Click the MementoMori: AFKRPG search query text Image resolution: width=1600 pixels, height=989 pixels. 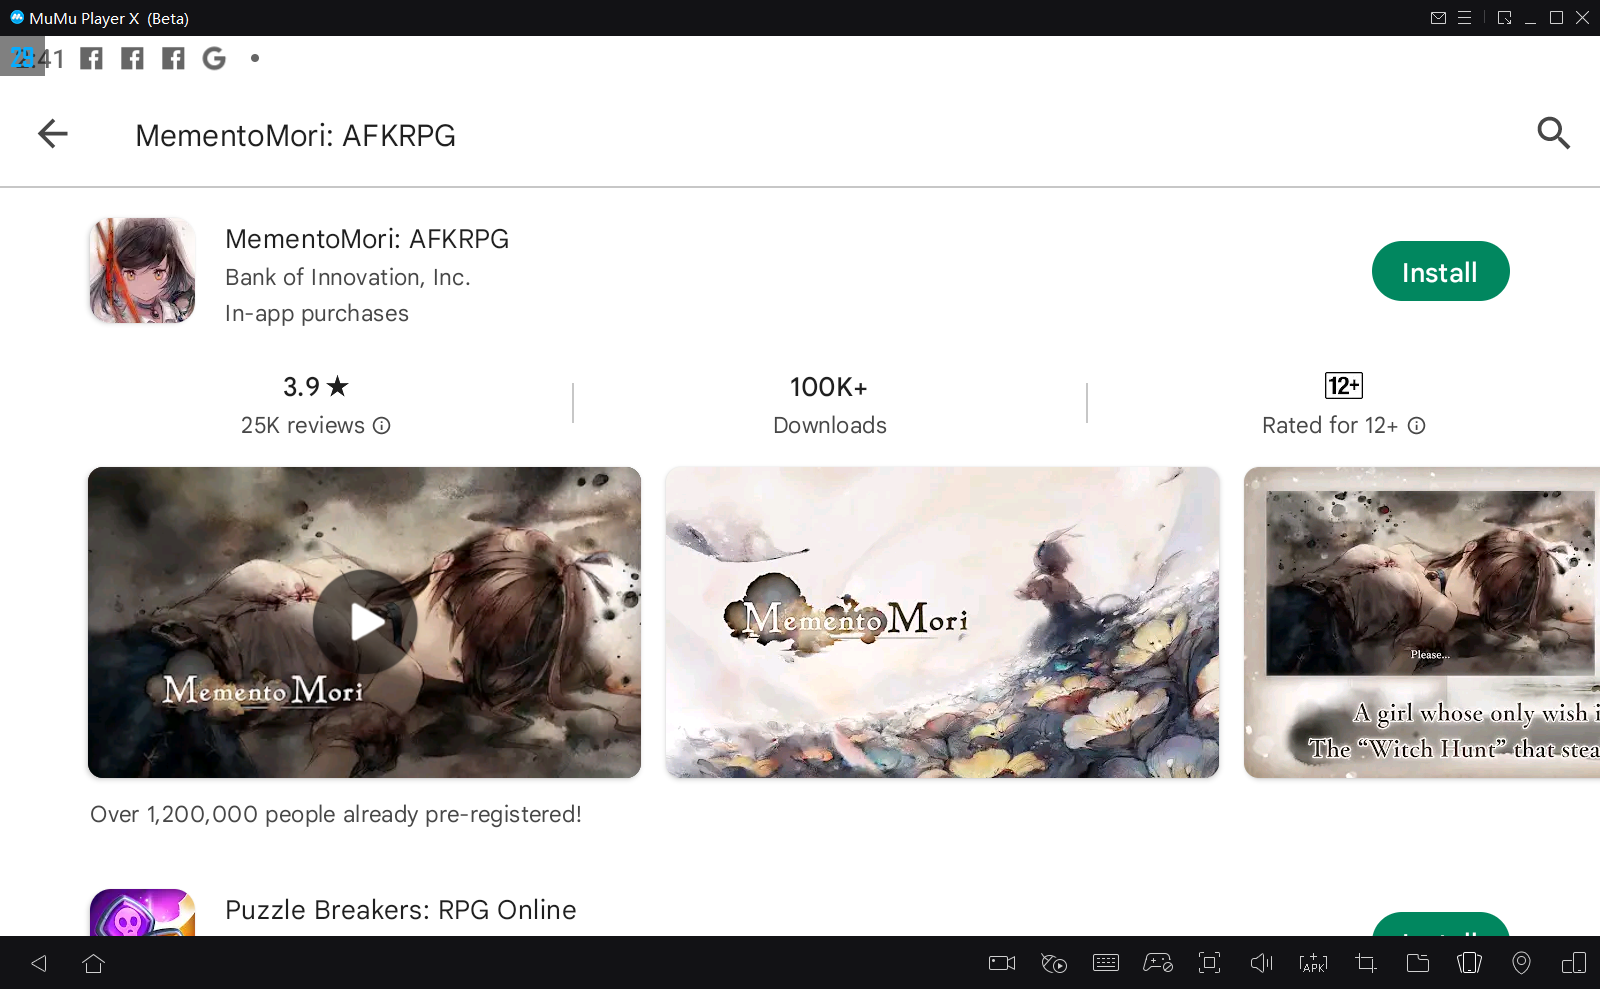pos(296,135)
